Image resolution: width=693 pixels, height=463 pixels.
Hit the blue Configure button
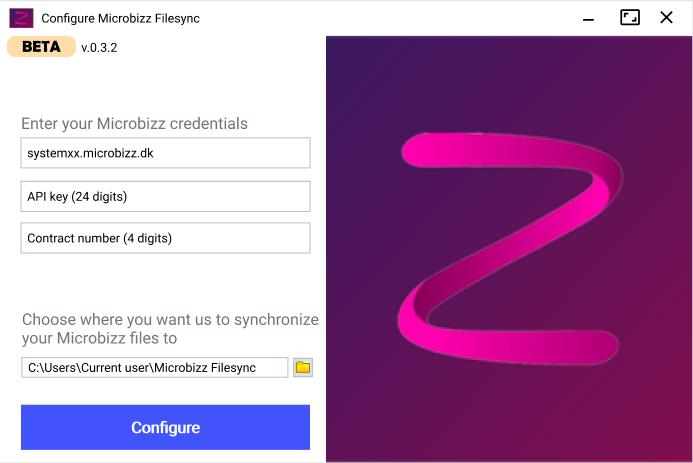pyautogui.click(x=165, y=427)
